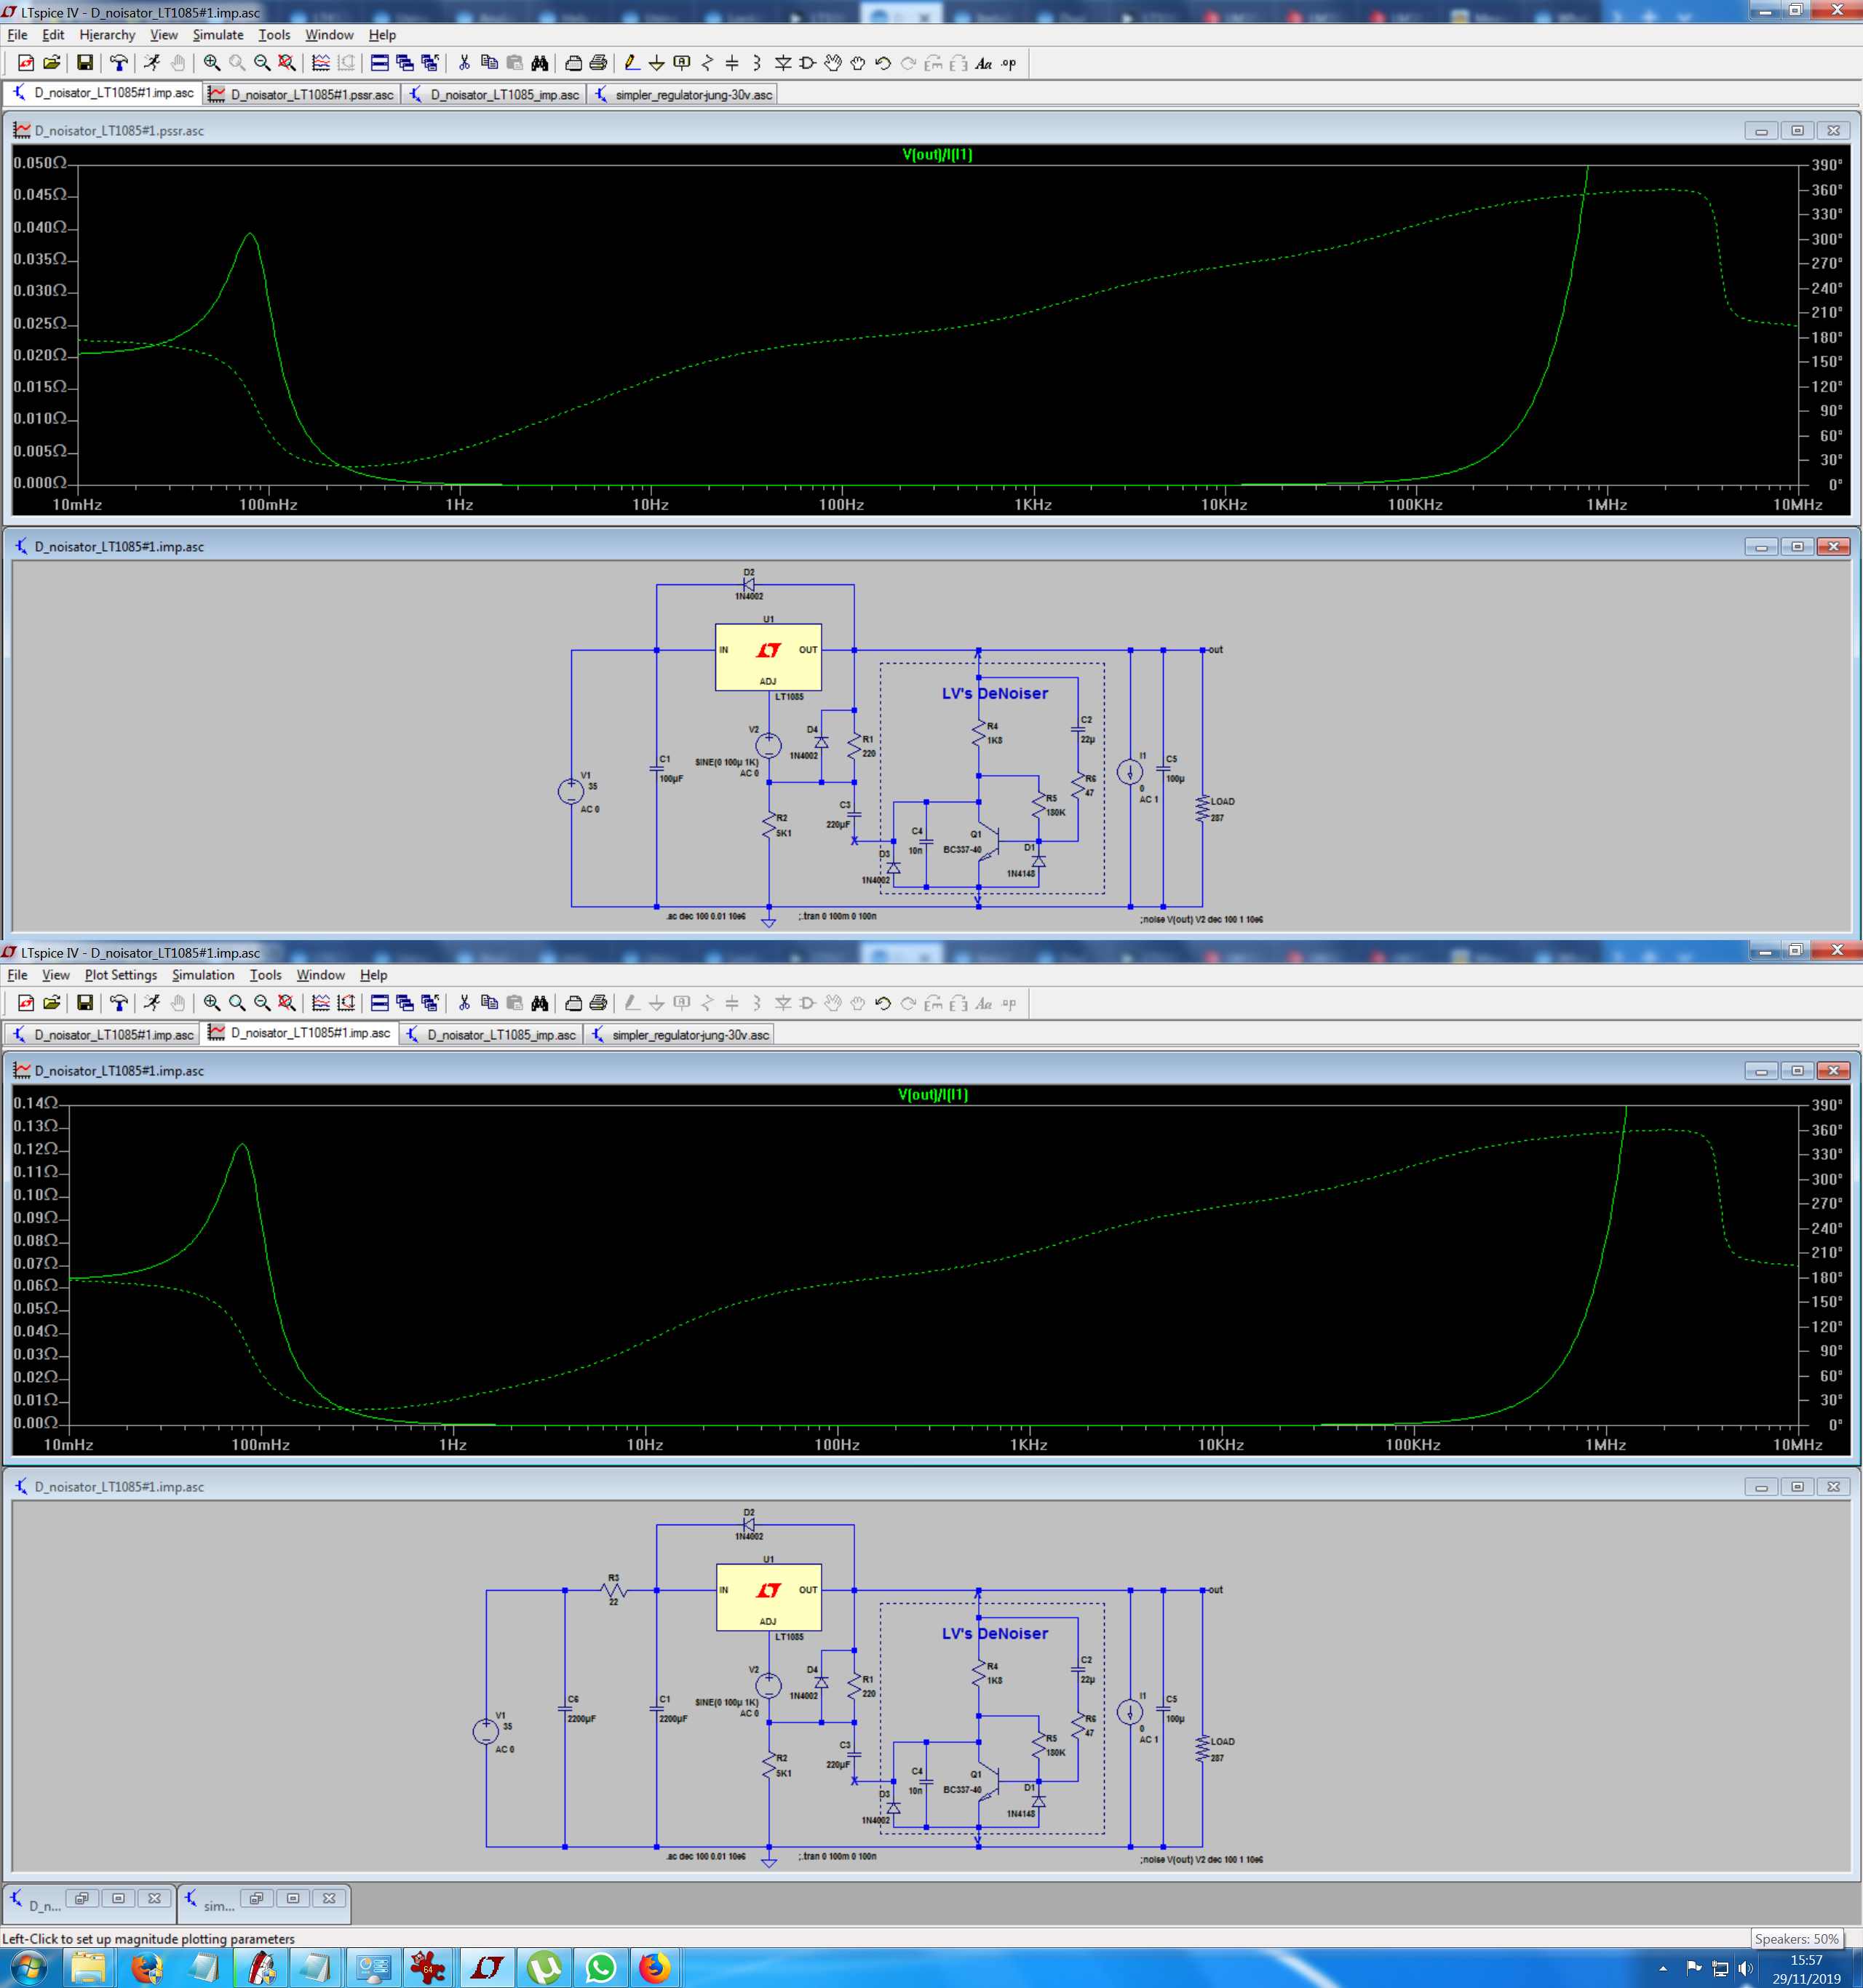Click Open folder icon in bottom LTspice toolbar
Screen dimensions: 1863x1988
click(52, 1003)
